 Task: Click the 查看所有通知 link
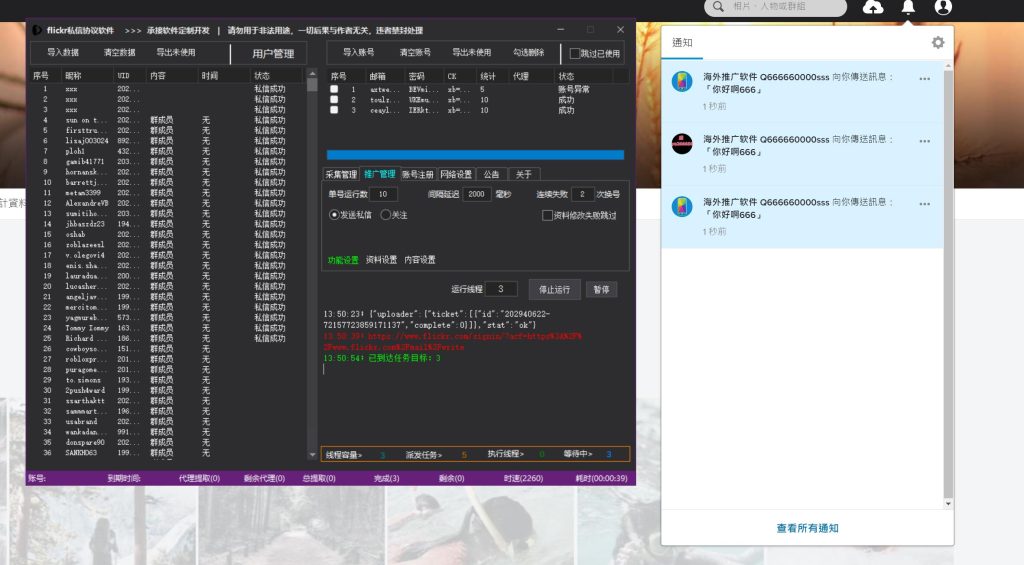tap(807, 528)
